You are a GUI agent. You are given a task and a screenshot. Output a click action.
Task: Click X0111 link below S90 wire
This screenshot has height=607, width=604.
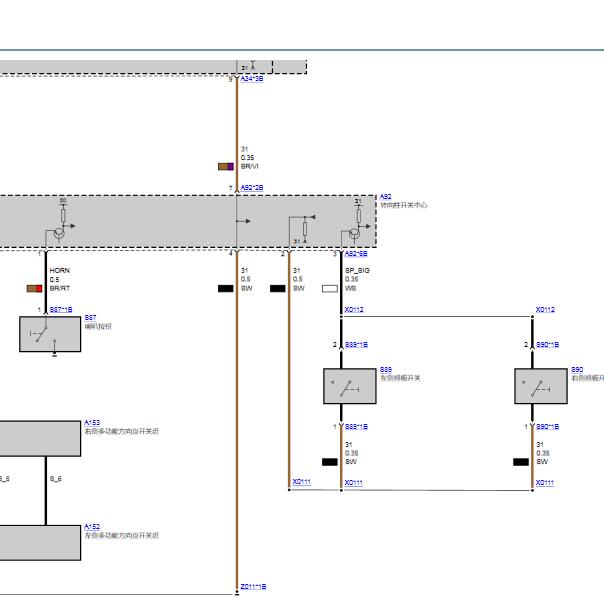point(545,483)
